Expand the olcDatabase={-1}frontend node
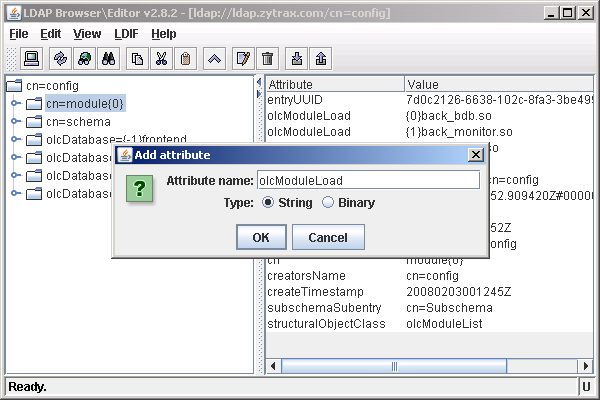 click(15, 139)
